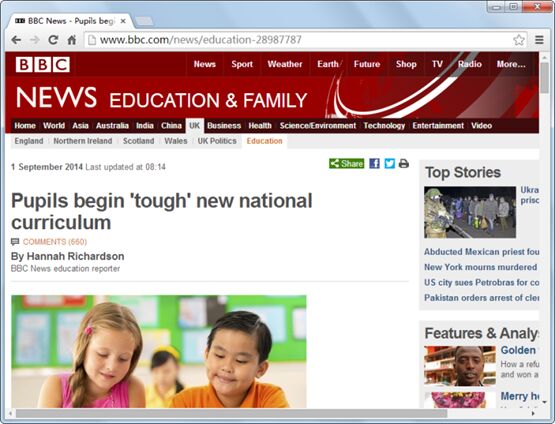
Task: Click the green Share button
Action: [x=347, y=164]
